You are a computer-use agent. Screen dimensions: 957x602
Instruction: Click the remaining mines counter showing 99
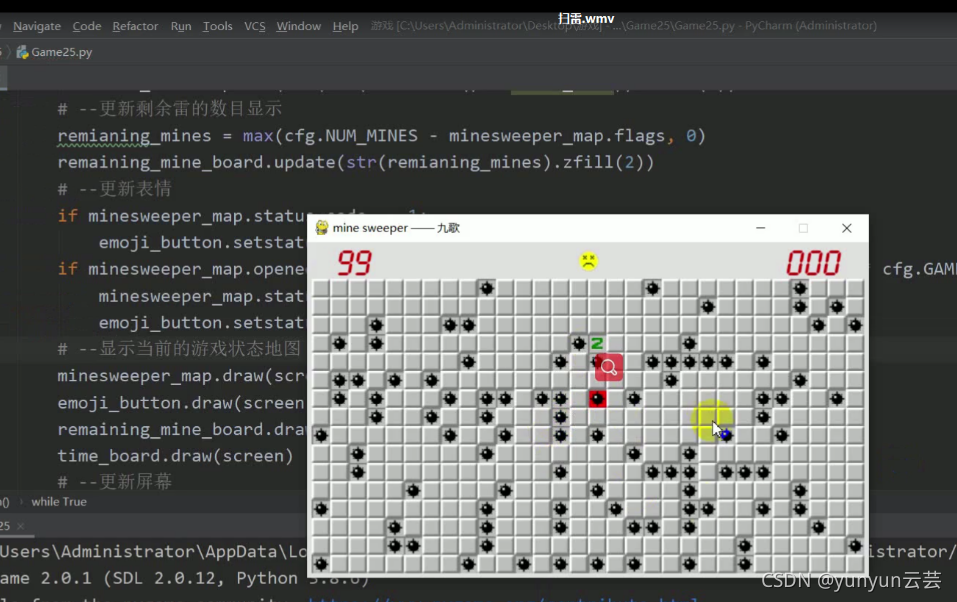[354, 263]
